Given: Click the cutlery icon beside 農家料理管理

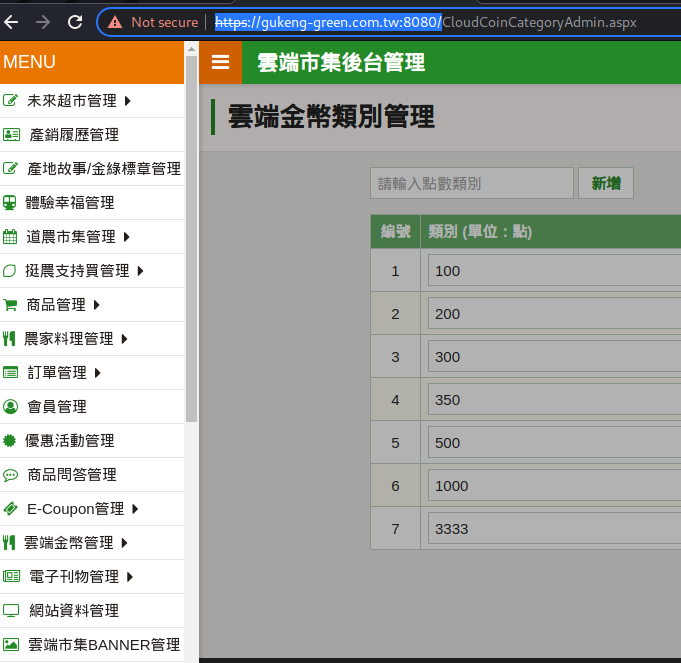Looking at the screenshot, I should tap(9, 339).
